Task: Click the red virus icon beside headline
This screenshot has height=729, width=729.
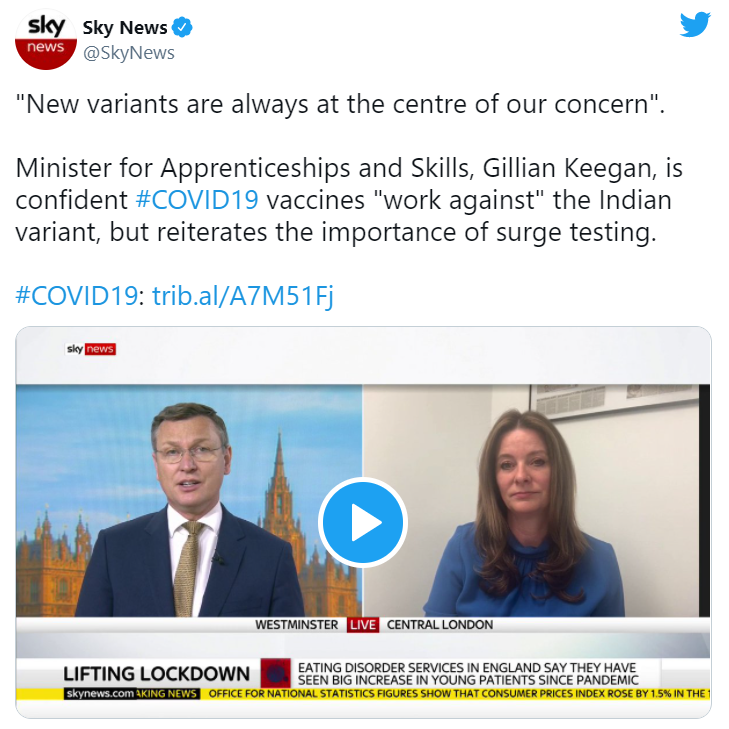Action: click(x=276, y=673)
